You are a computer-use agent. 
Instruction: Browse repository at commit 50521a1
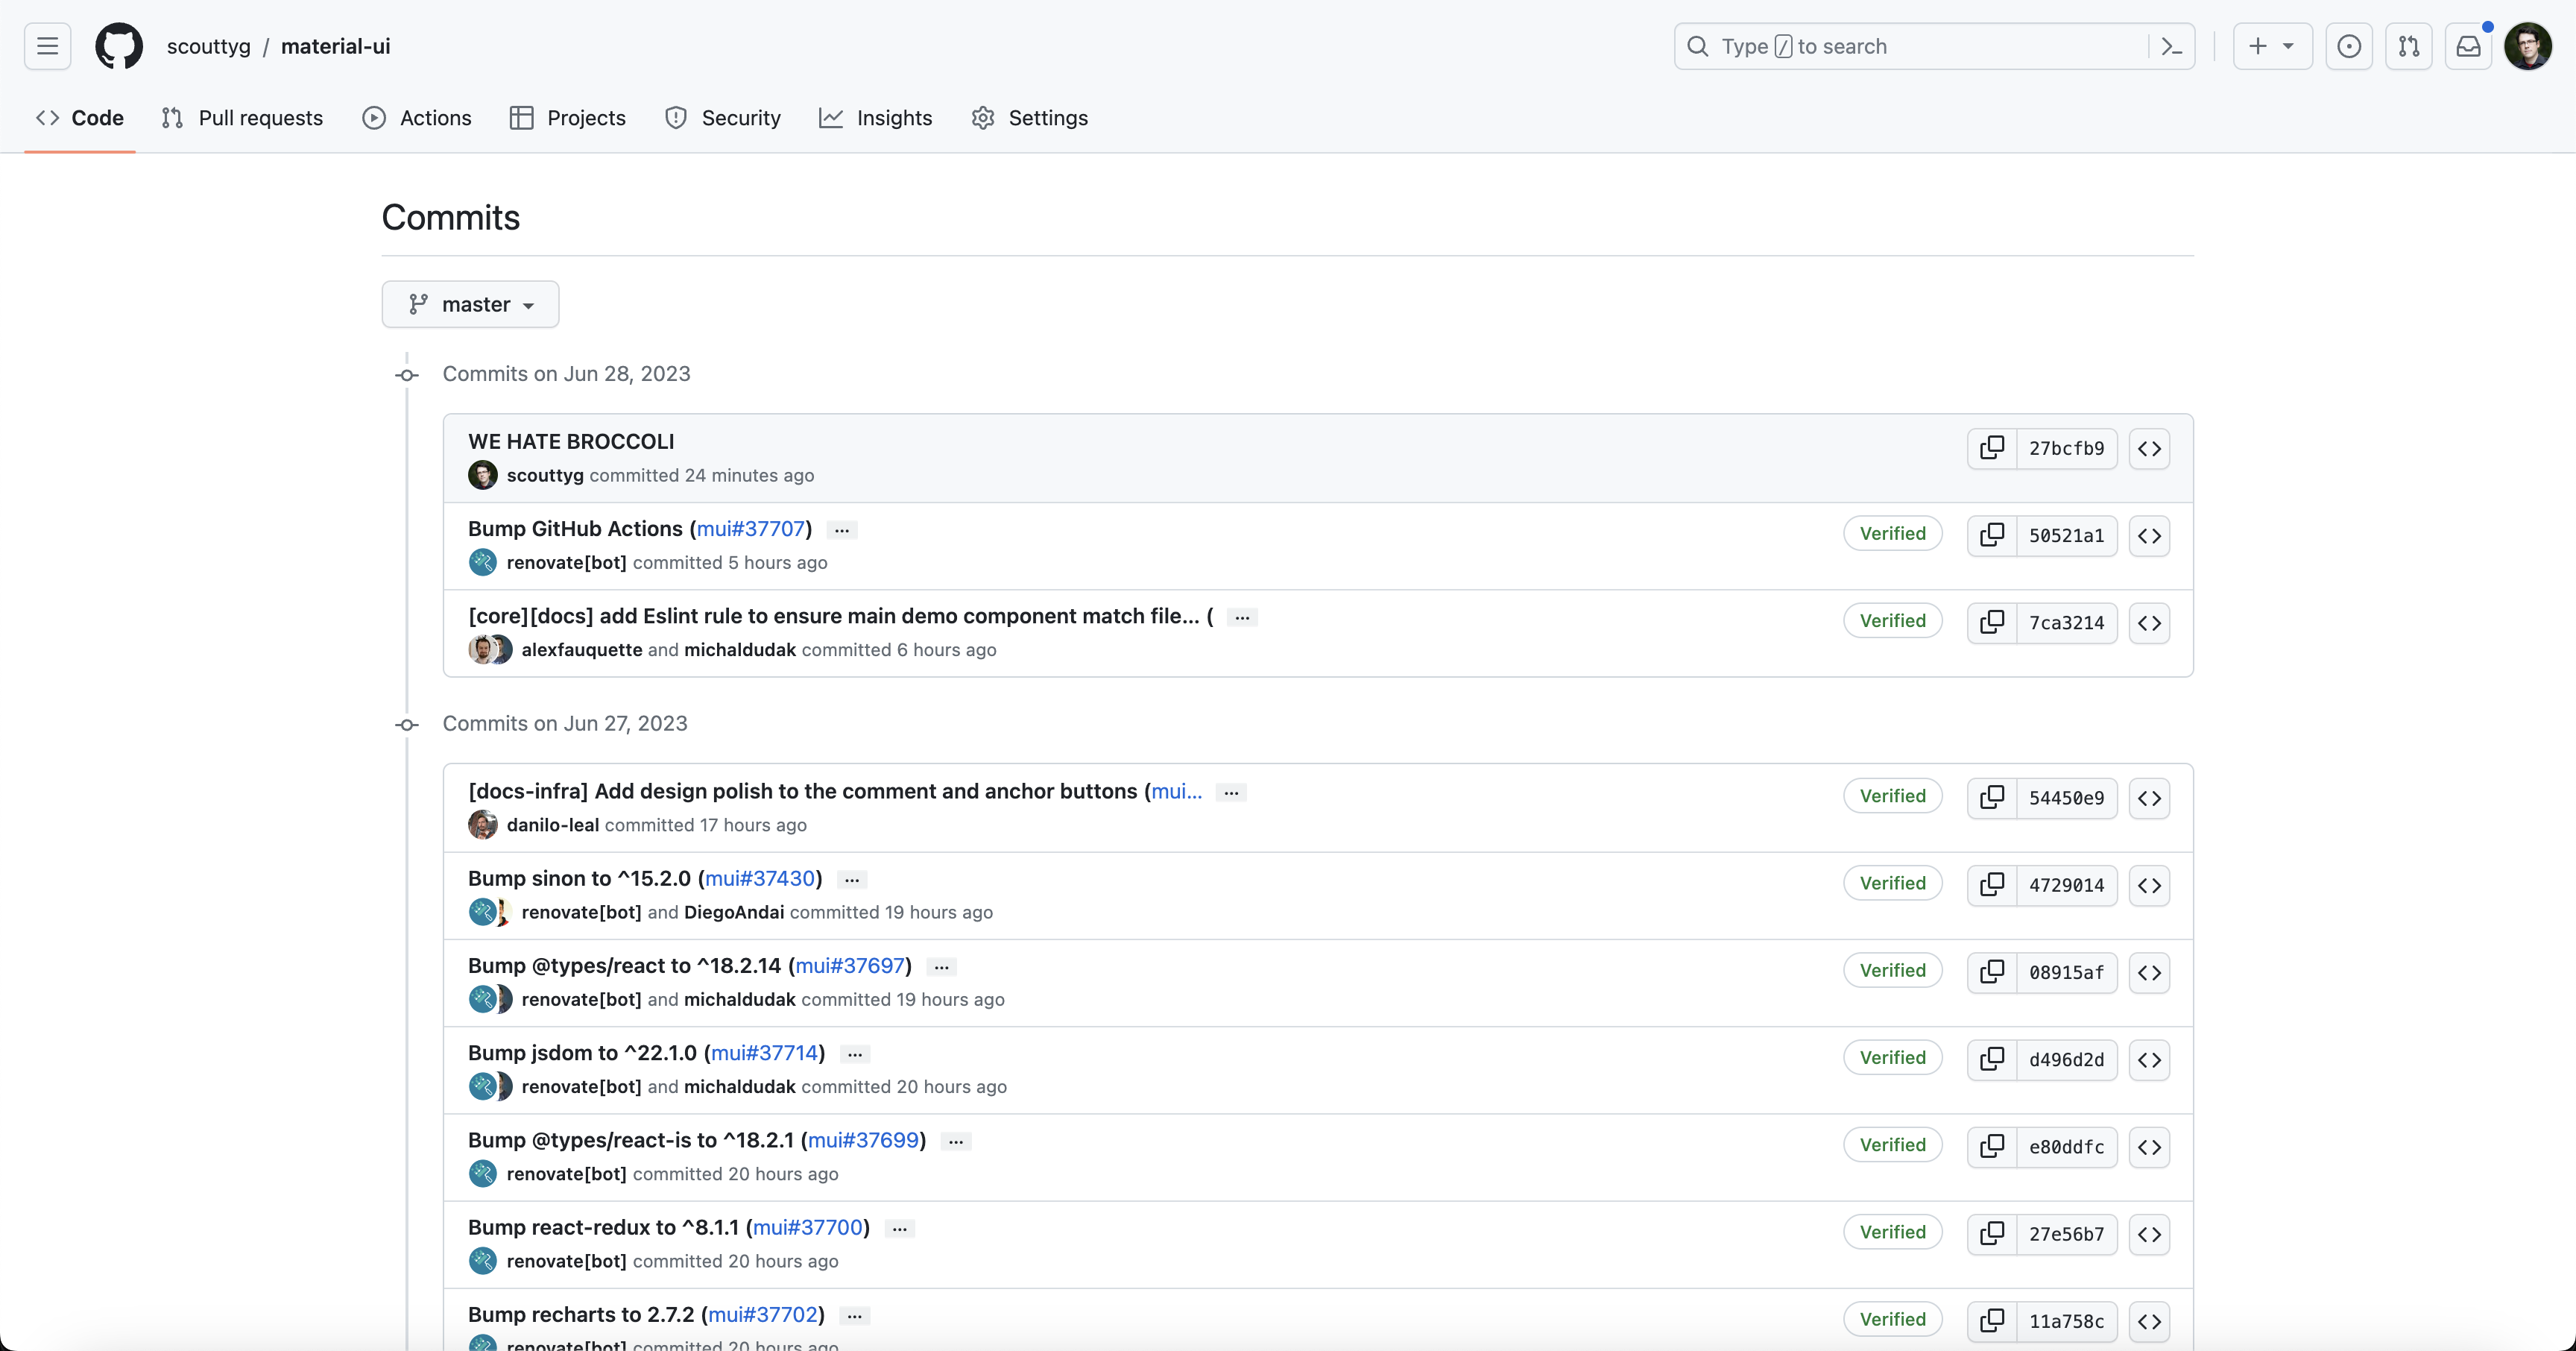[2149, 535]
